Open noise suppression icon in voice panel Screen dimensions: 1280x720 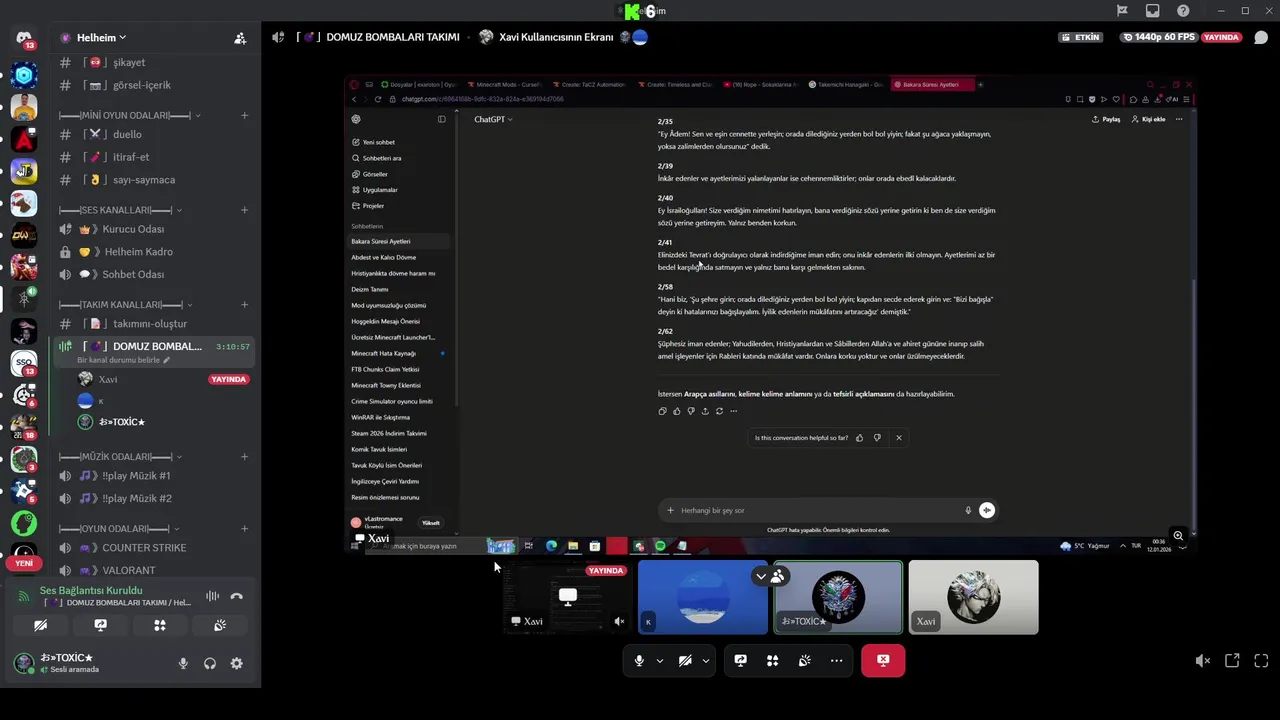(x=212, y=596)
